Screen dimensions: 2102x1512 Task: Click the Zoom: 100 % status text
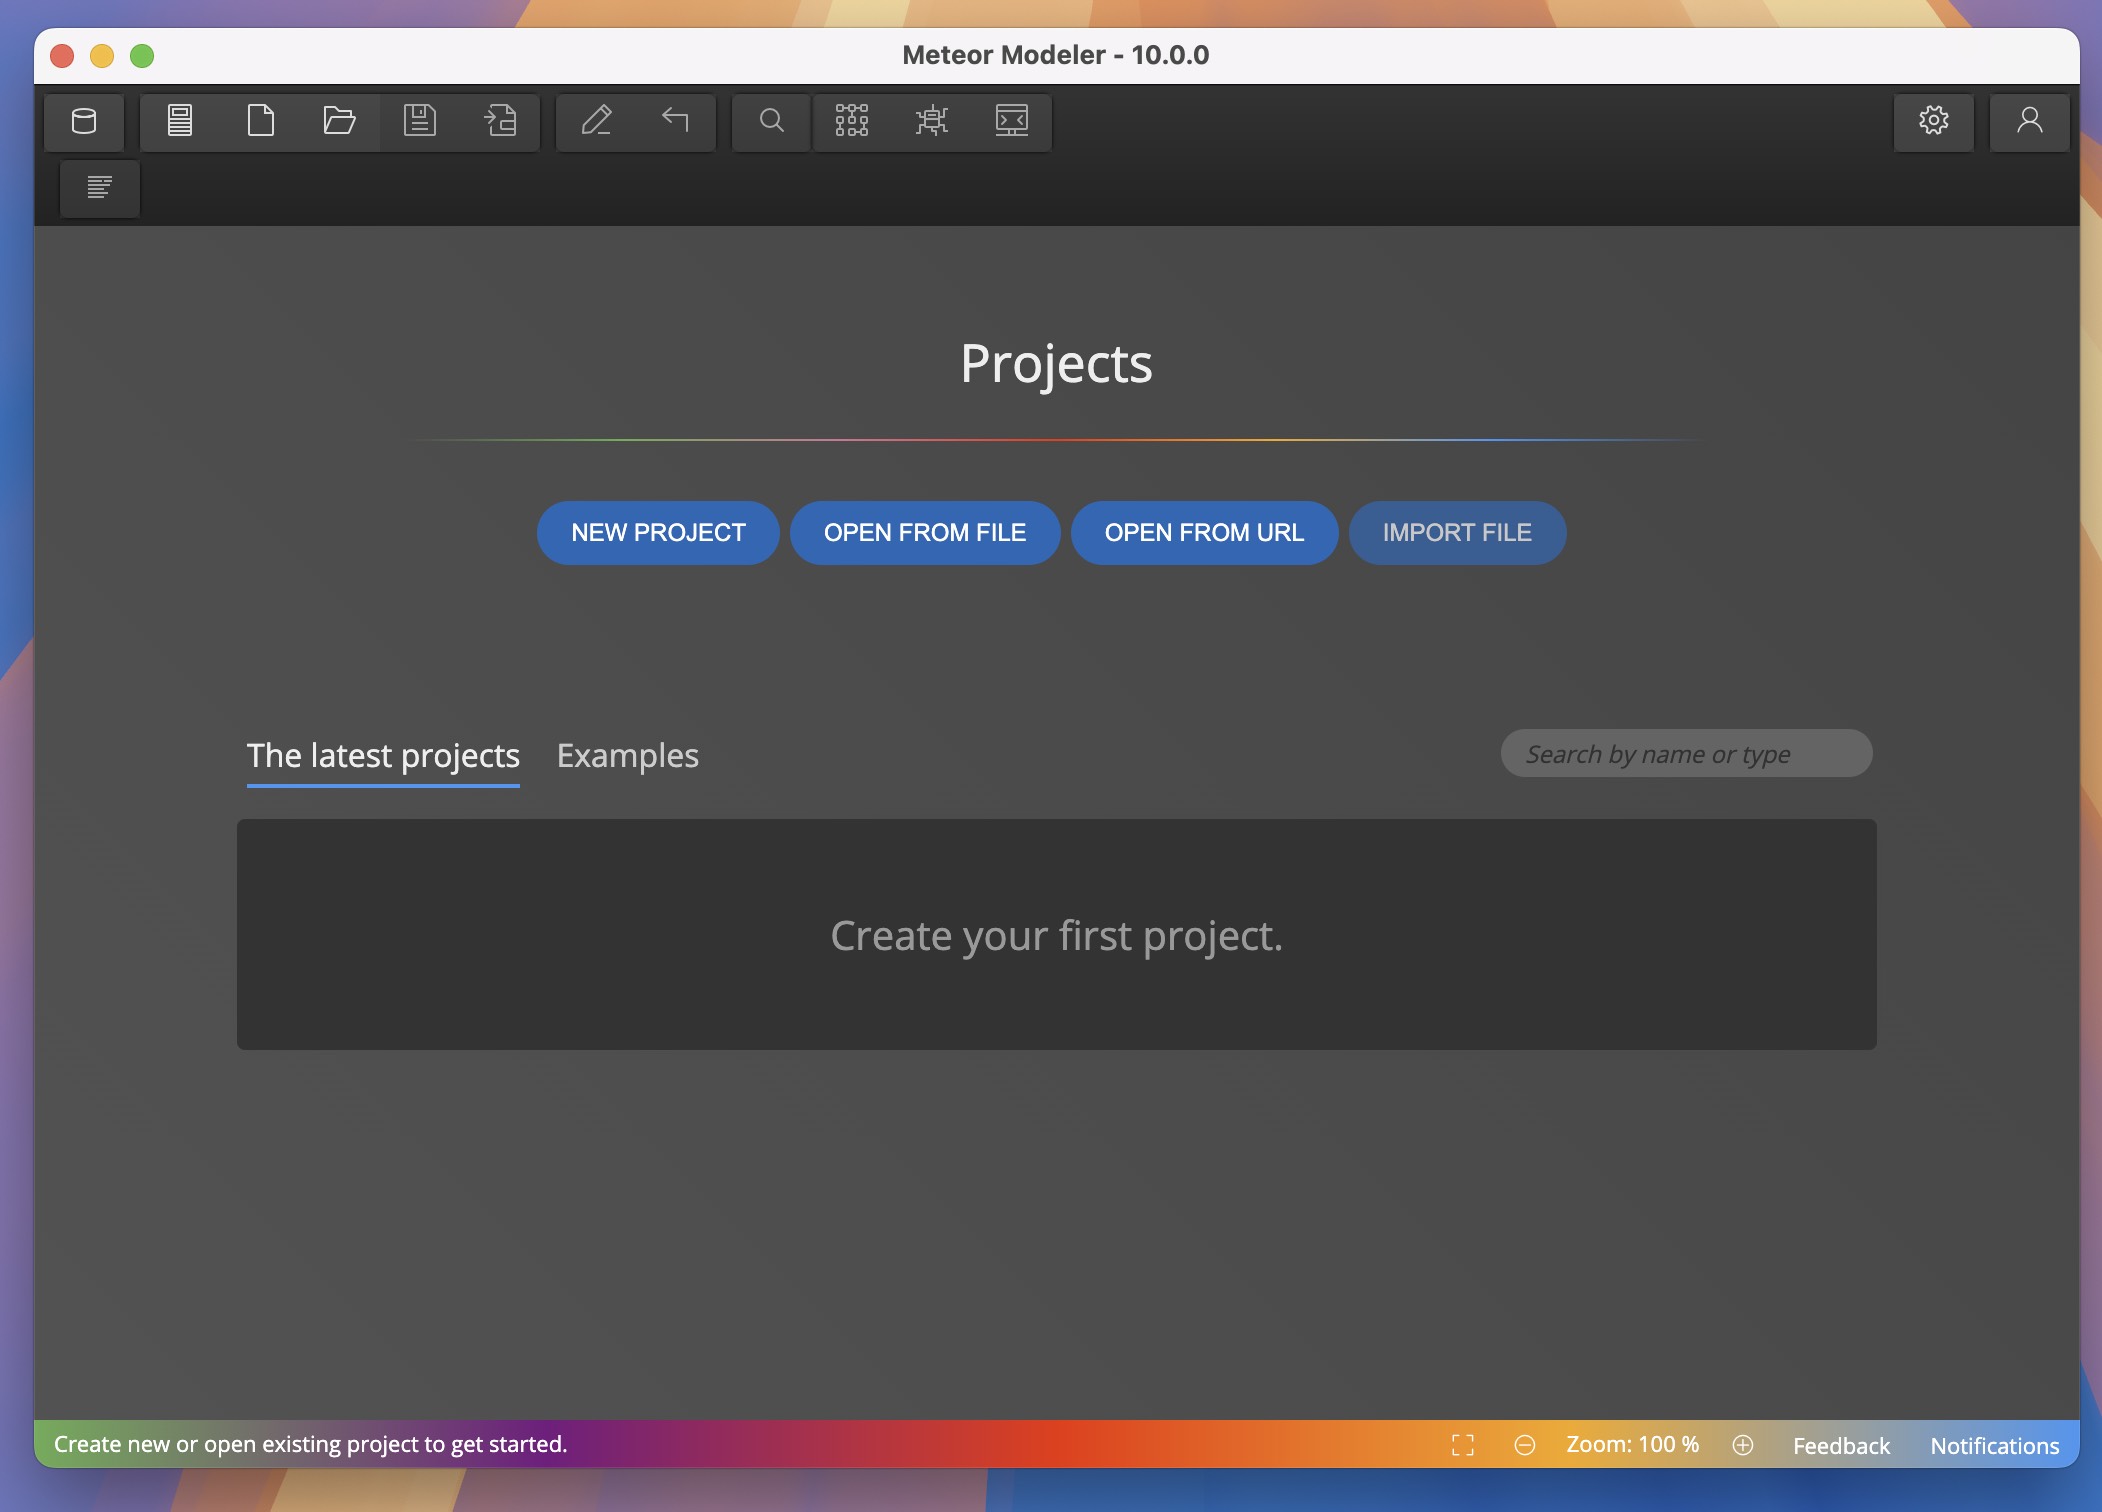tap(1632, 1445)
